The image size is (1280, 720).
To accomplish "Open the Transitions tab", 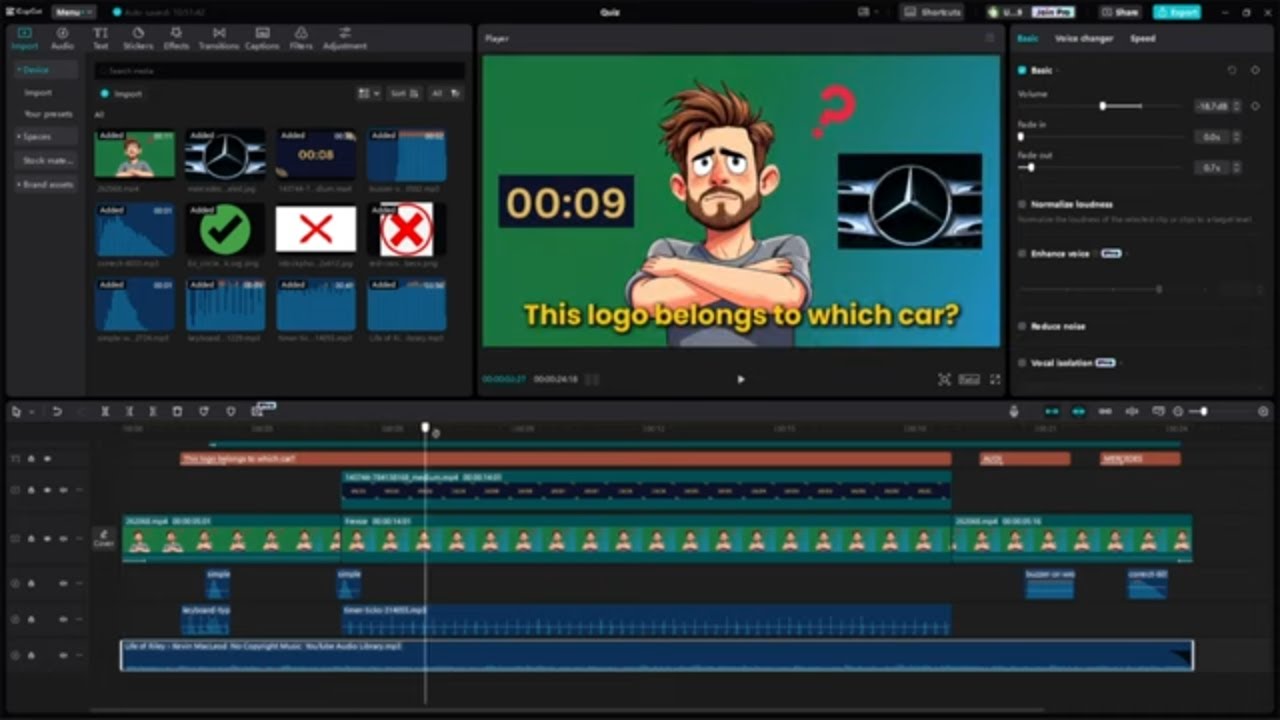I will coord(218,38).
